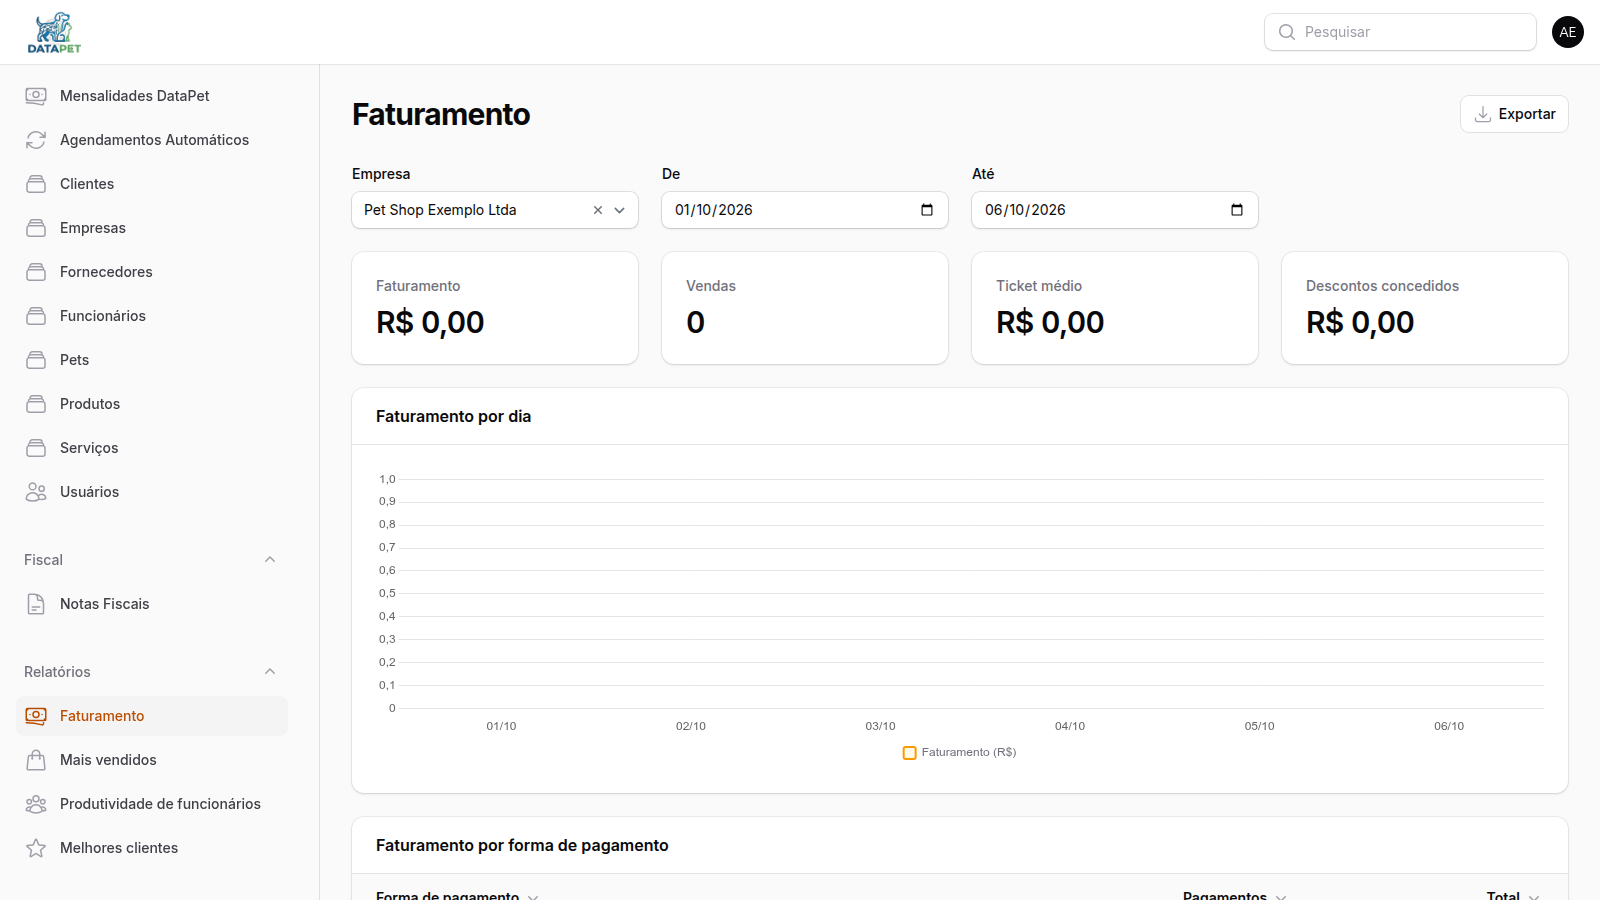Screen dimensions: 1600x900
Task: Click the search magnifier icon
Action: tap(1287, 32)
